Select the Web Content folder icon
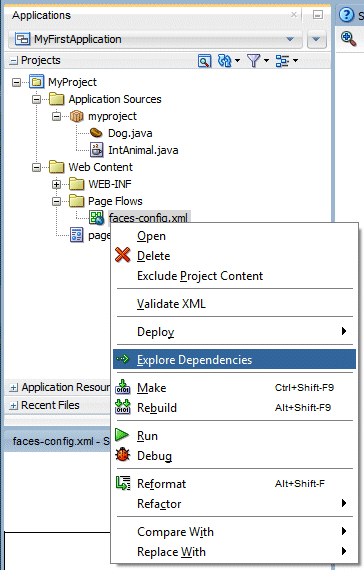Viewport: 364px width, 570px height. coord(56,166)
